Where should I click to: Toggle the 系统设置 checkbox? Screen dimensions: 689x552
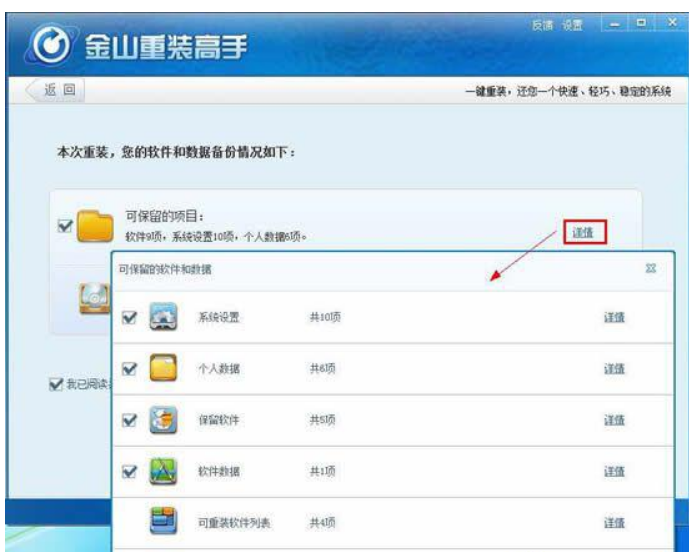(x=128, y=318)
